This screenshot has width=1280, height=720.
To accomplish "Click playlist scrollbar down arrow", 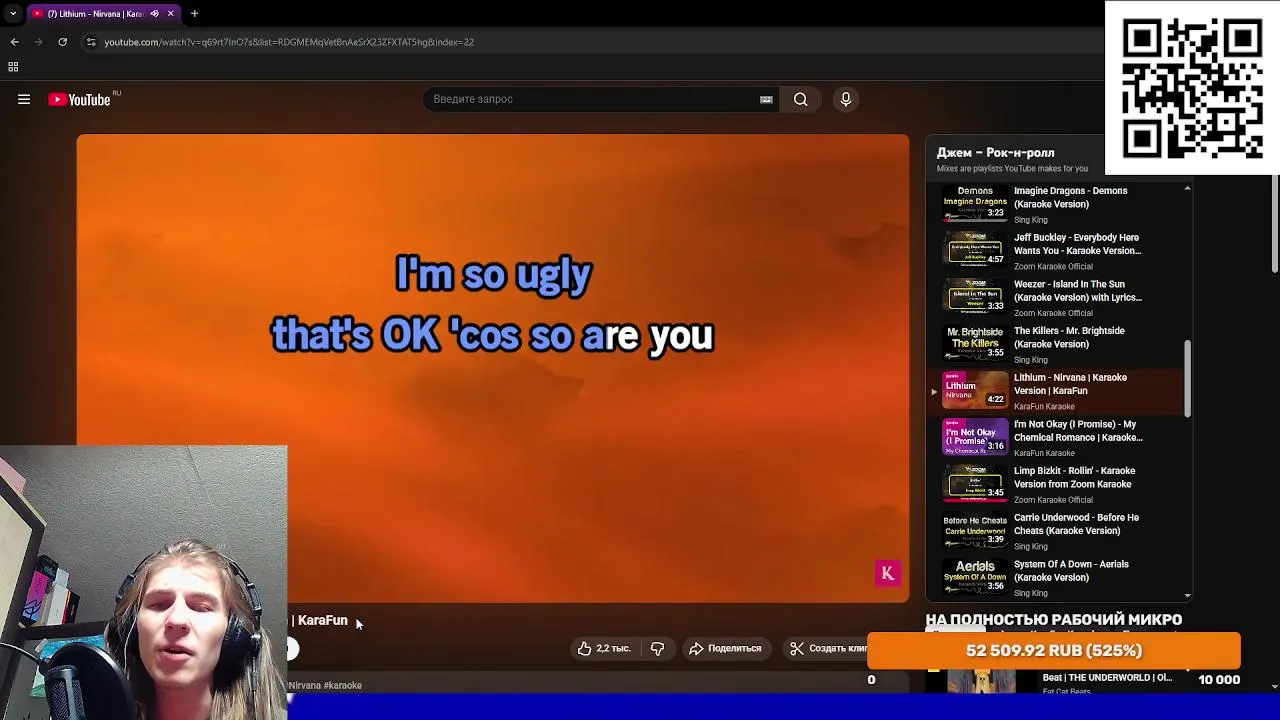I will [1187, 595].
